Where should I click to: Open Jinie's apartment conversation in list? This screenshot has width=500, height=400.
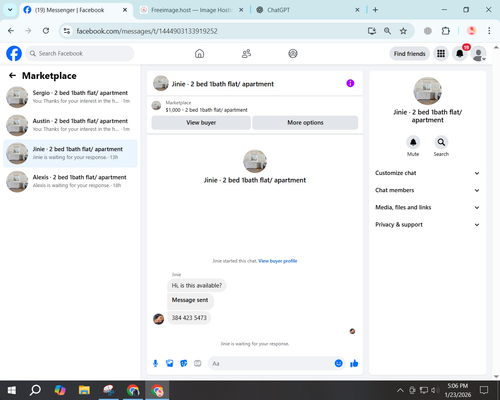70,153
